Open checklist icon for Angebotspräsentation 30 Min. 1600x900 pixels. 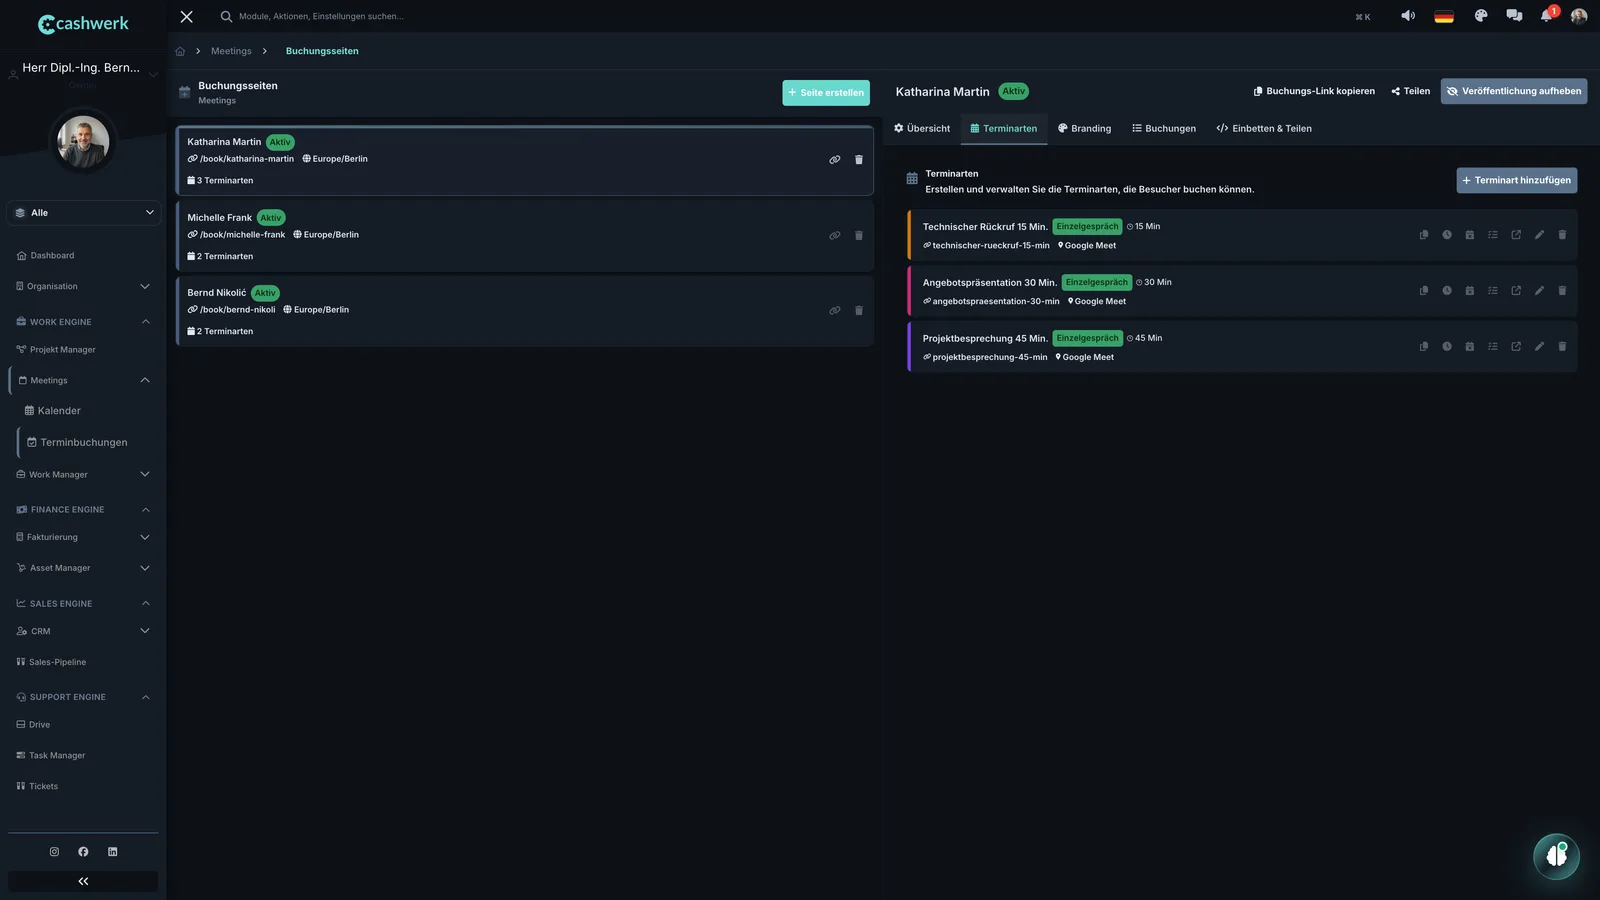[1493, 291]
